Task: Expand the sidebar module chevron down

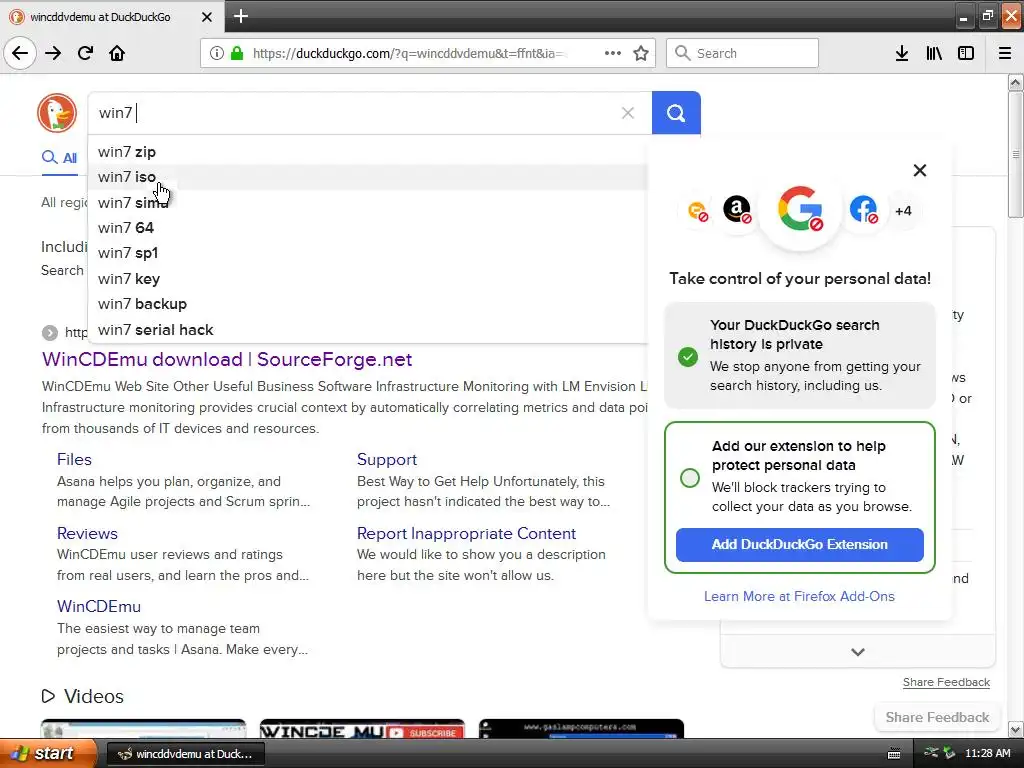Action: (858, 652)
